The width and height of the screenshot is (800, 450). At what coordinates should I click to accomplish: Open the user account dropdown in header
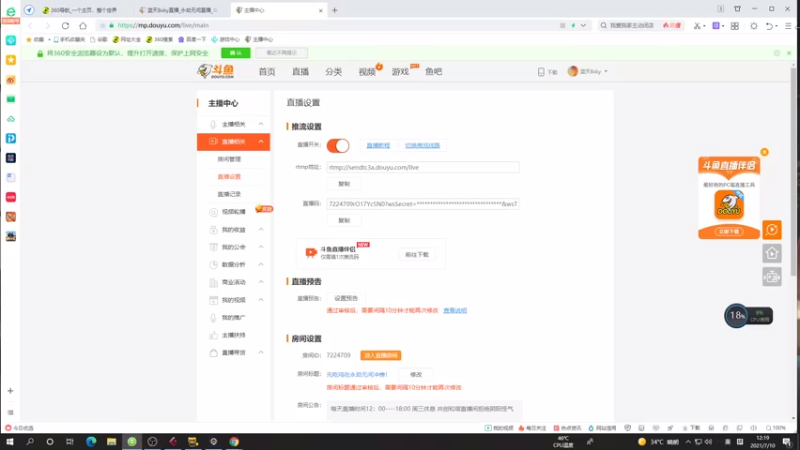coord(588,71)
